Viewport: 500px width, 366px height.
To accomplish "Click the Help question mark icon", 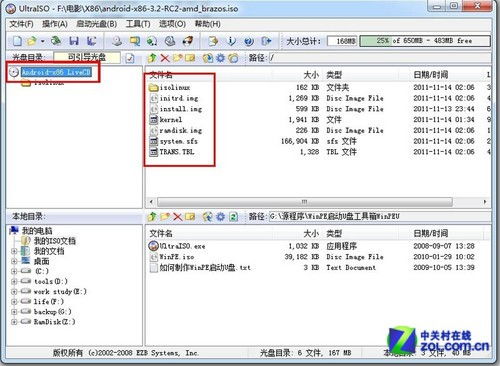I will 249,41.
